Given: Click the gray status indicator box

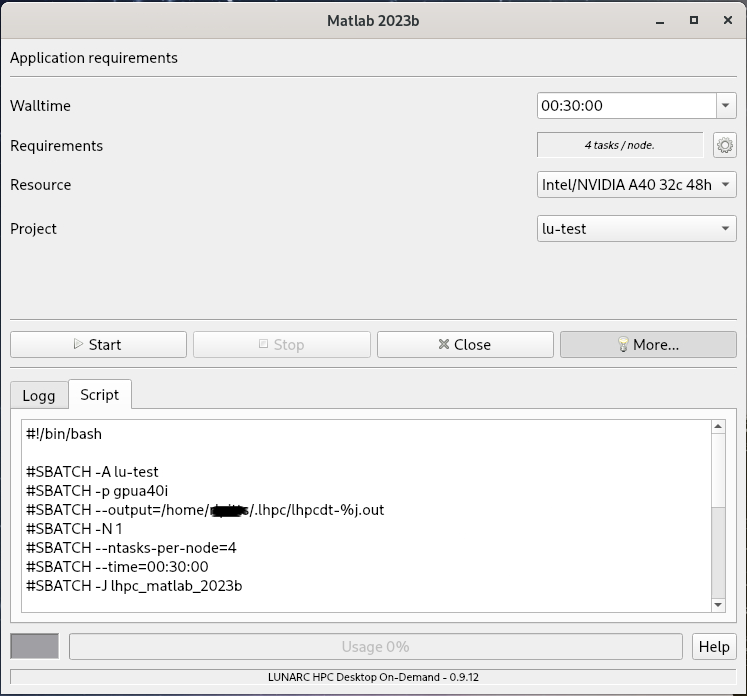Looking at the screenshot, I should click(34, 646).
